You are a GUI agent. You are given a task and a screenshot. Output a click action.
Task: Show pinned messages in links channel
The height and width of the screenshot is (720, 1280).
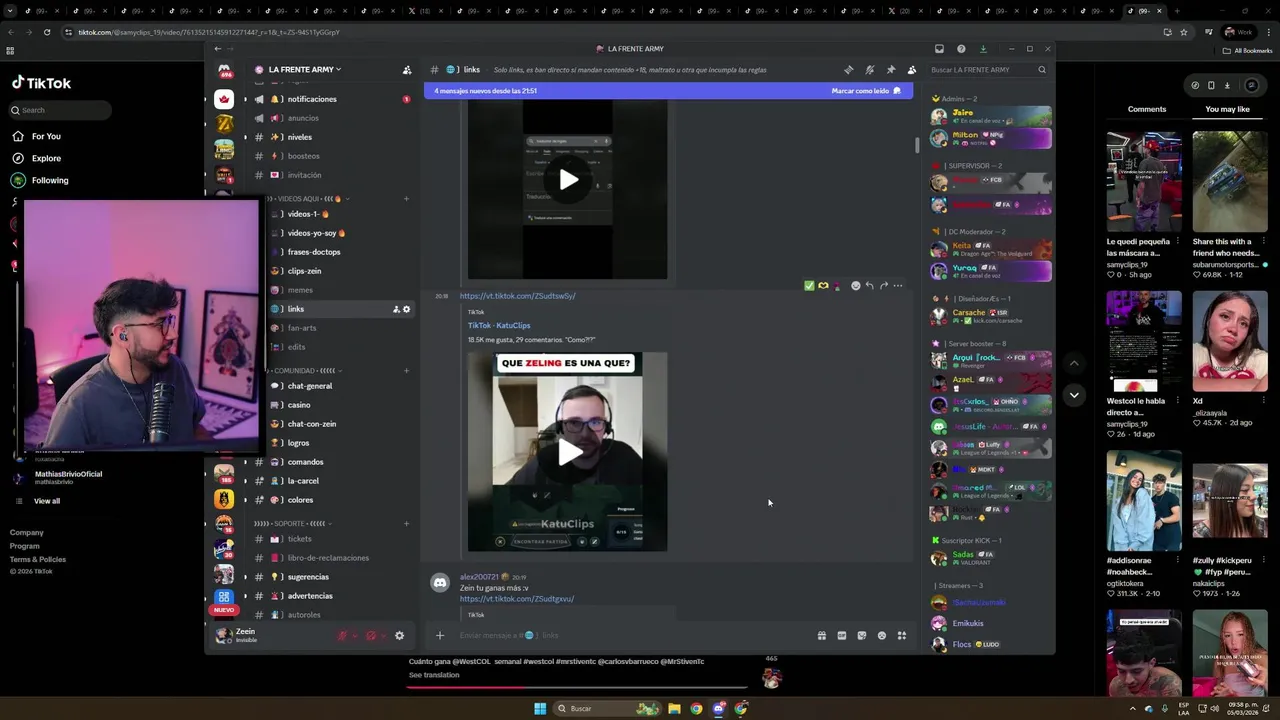tap(890, 70)
